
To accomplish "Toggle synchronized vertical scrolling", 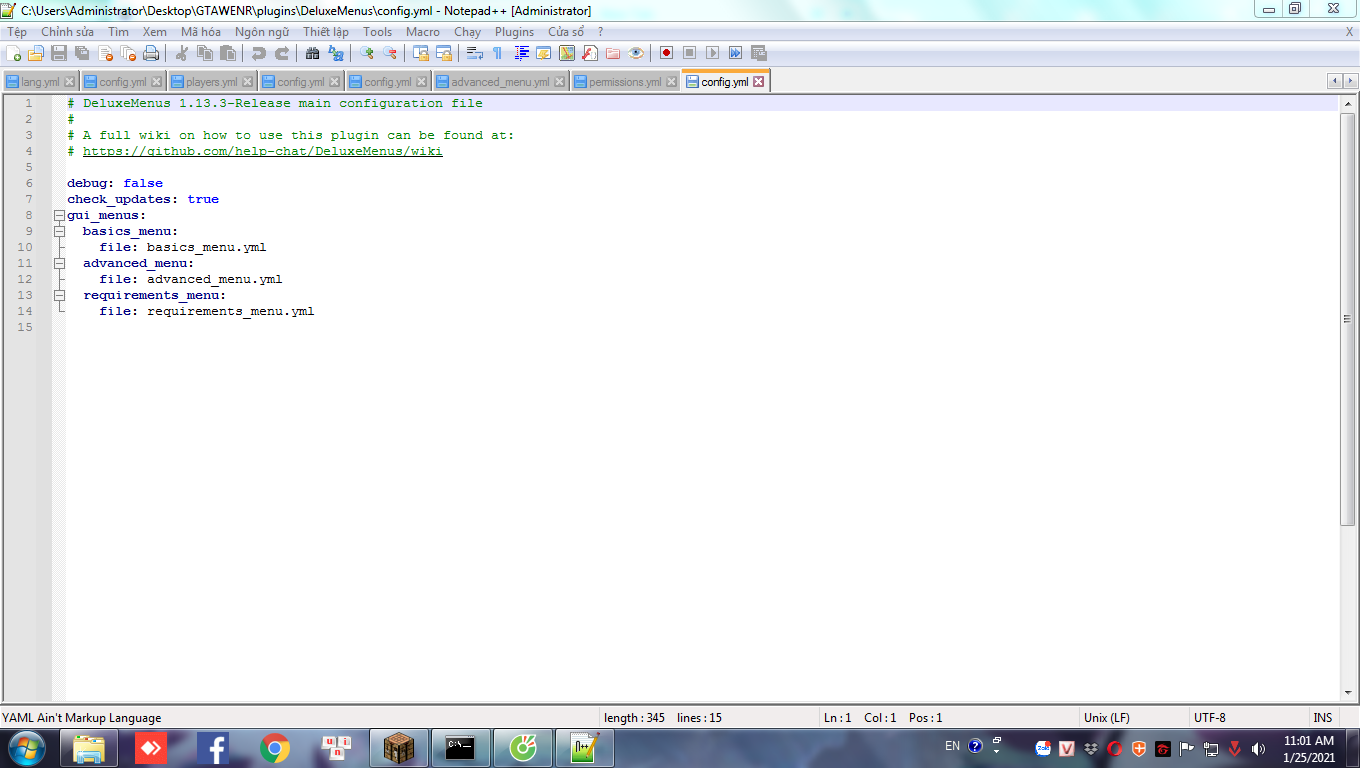I will (420, 53).
